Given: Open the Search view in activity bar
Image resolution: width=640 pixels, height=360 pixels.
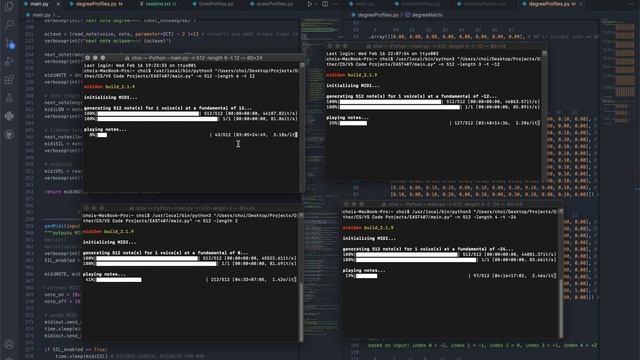Looking at the screenshot, I should click(9, 24).
